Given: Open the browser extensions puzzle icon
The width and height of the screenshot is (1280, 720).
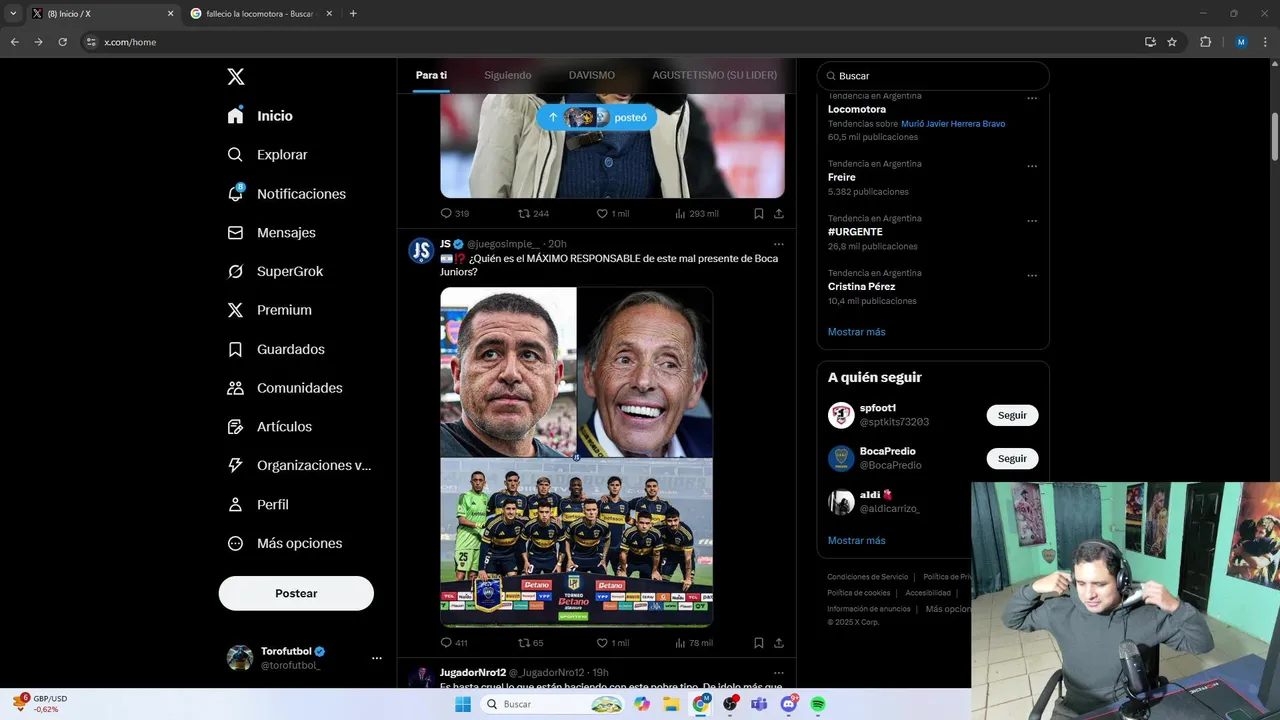Looking at the screenshot, I should click(x=1205, y=42).
